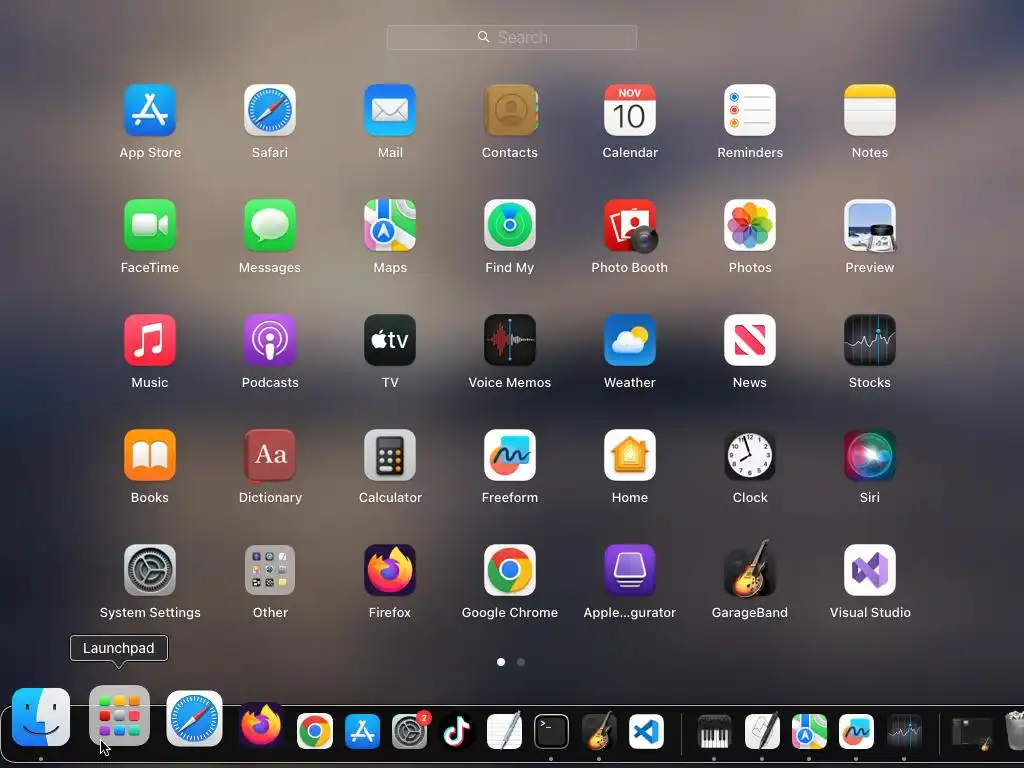
Task: Open the Dictionary app
Action: [x=270, y=455]
